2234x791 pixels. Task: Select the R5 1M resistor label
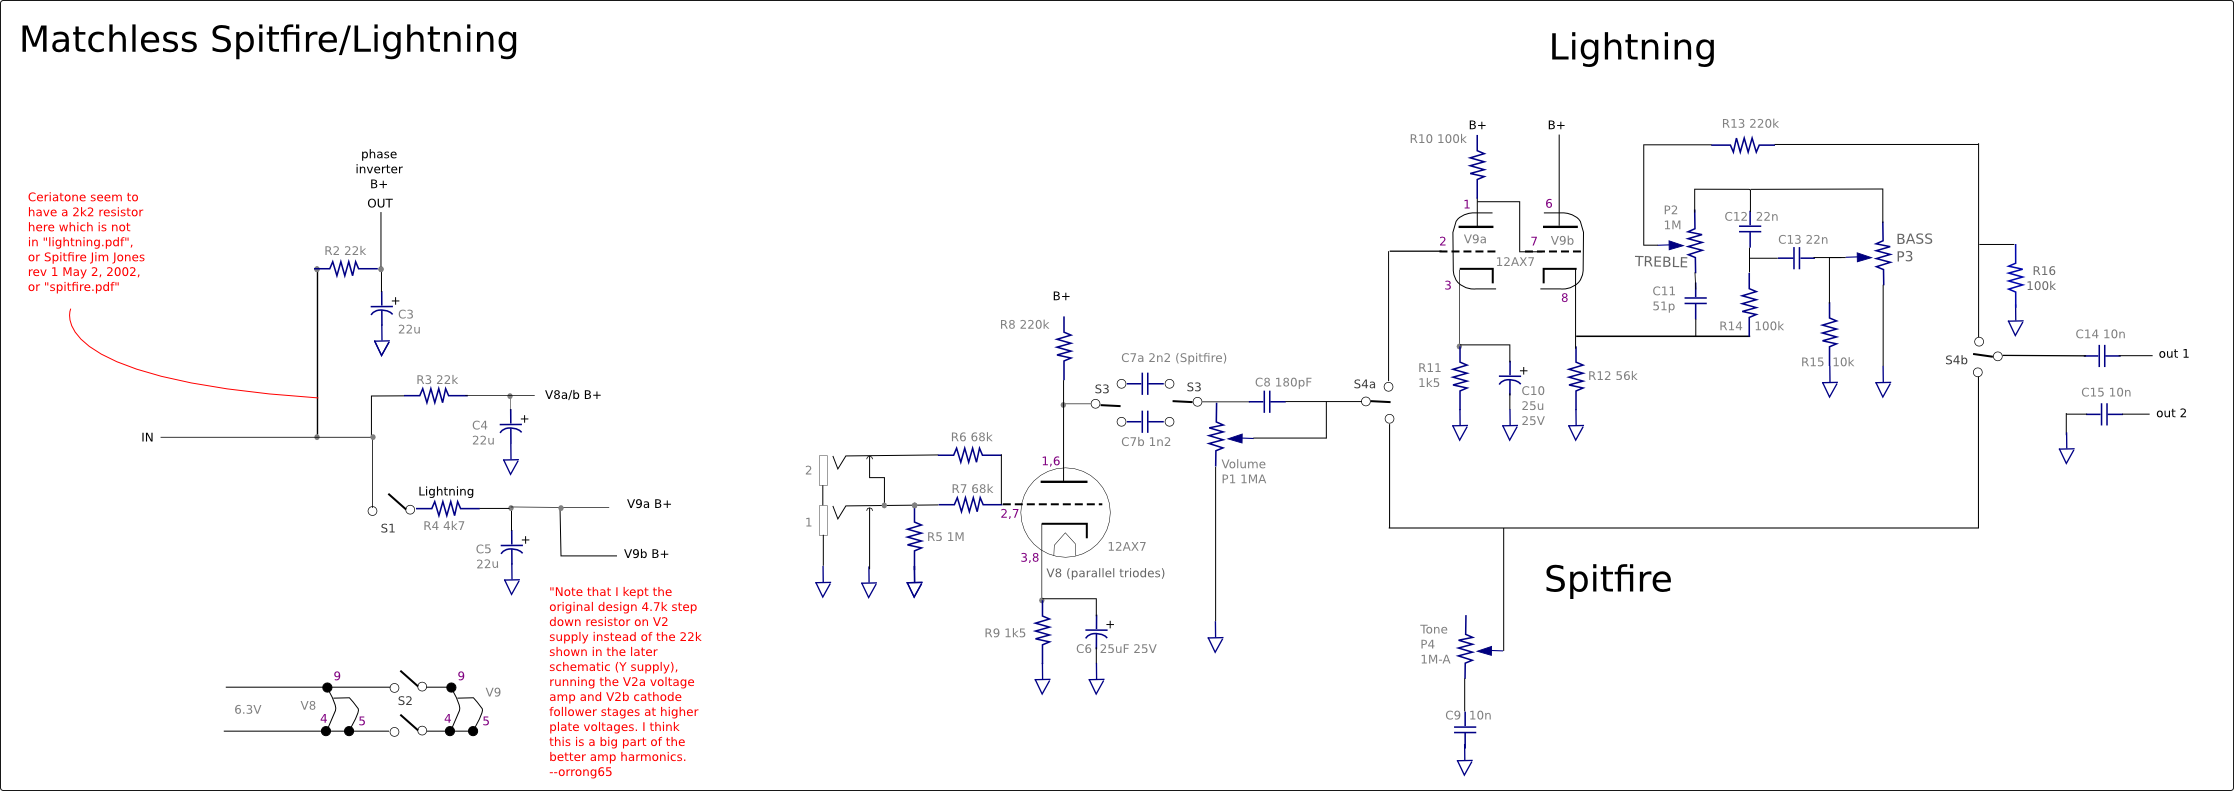(x=945, y=537)
